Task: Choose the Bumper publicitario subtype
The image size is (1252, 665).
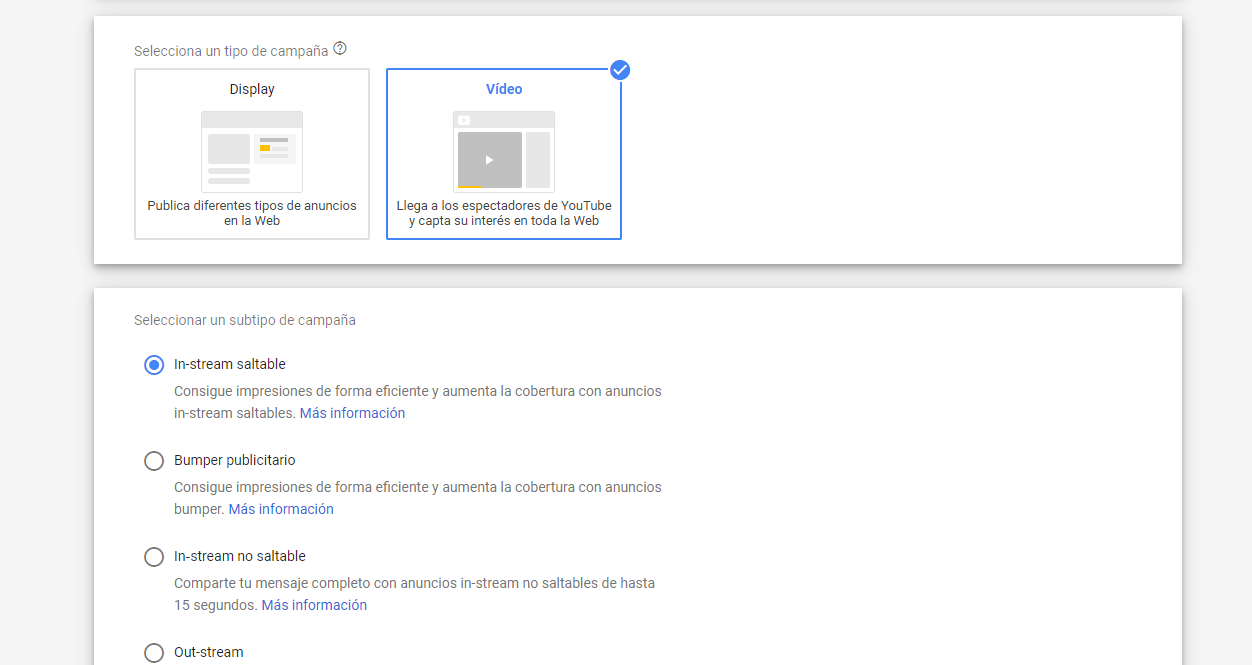Action: click(x=153, y=460)
